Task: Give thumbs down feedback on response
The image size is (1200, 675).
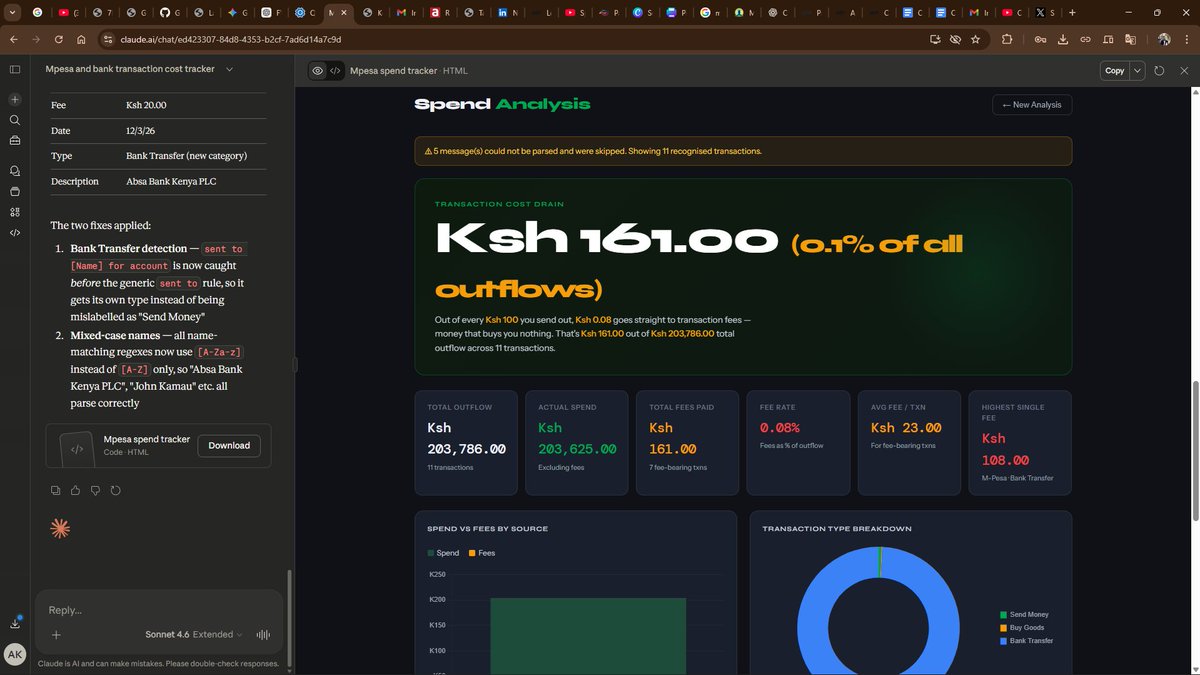Action: coord(96,490)
